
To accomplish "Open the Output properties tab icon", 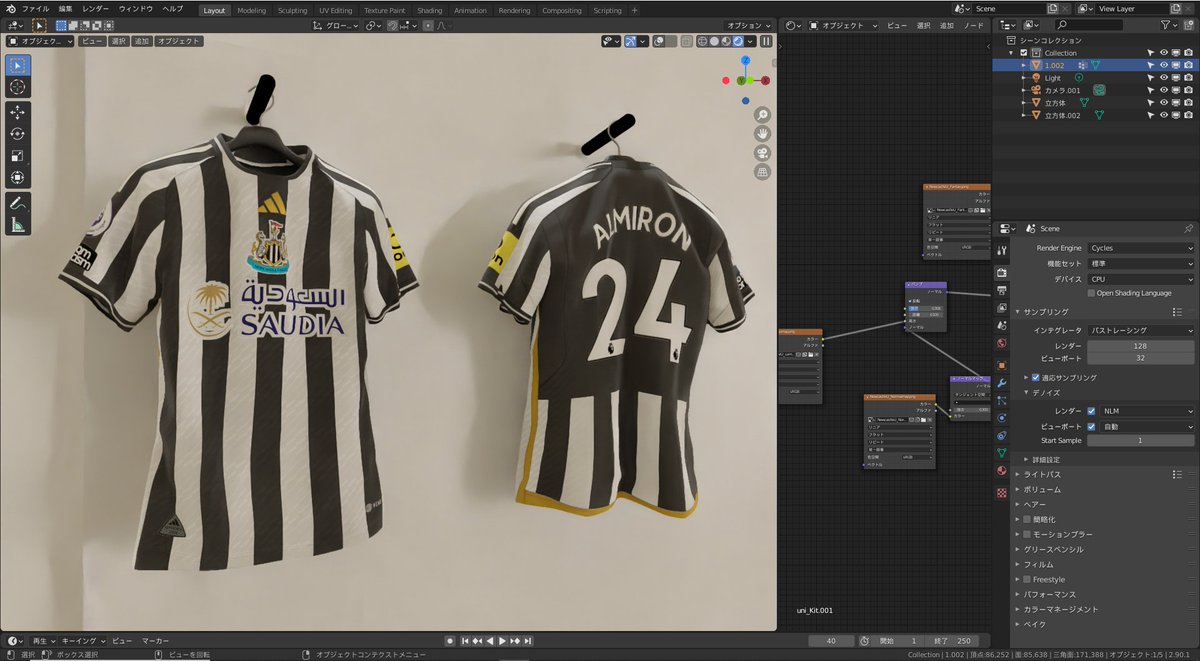I will click(x=1002, y=290).
